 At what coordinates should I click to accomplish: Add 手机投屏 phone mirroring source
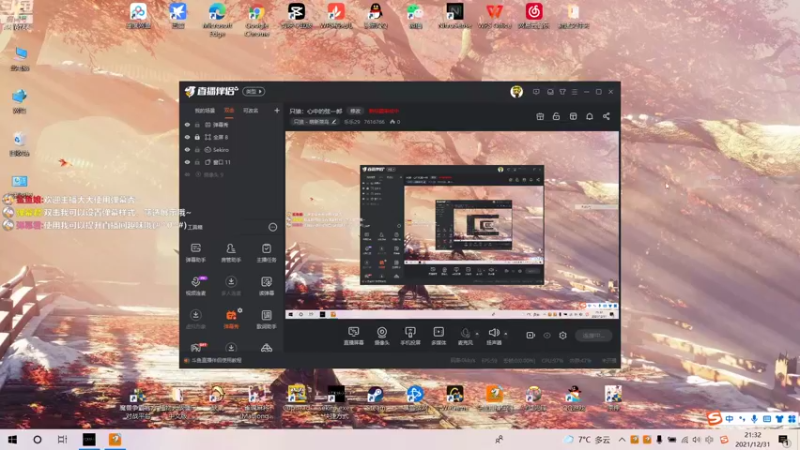410,336
